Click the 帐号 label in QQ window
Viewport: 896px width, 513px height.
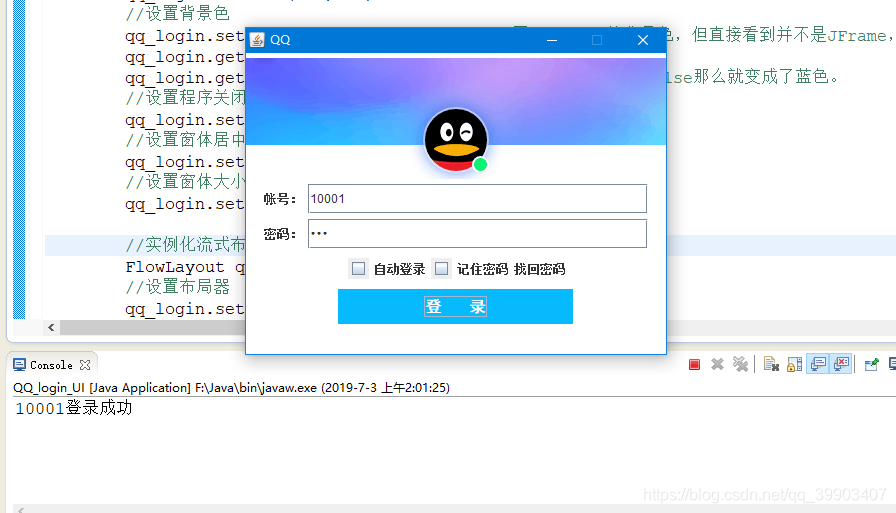[279, 199]
